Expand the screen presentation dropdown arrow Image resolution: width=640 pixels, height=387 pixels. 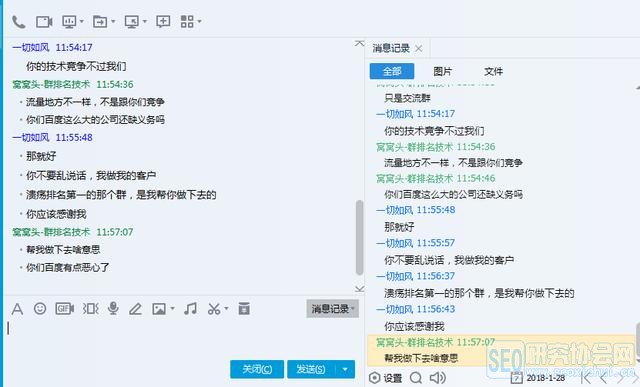(82, 22)
